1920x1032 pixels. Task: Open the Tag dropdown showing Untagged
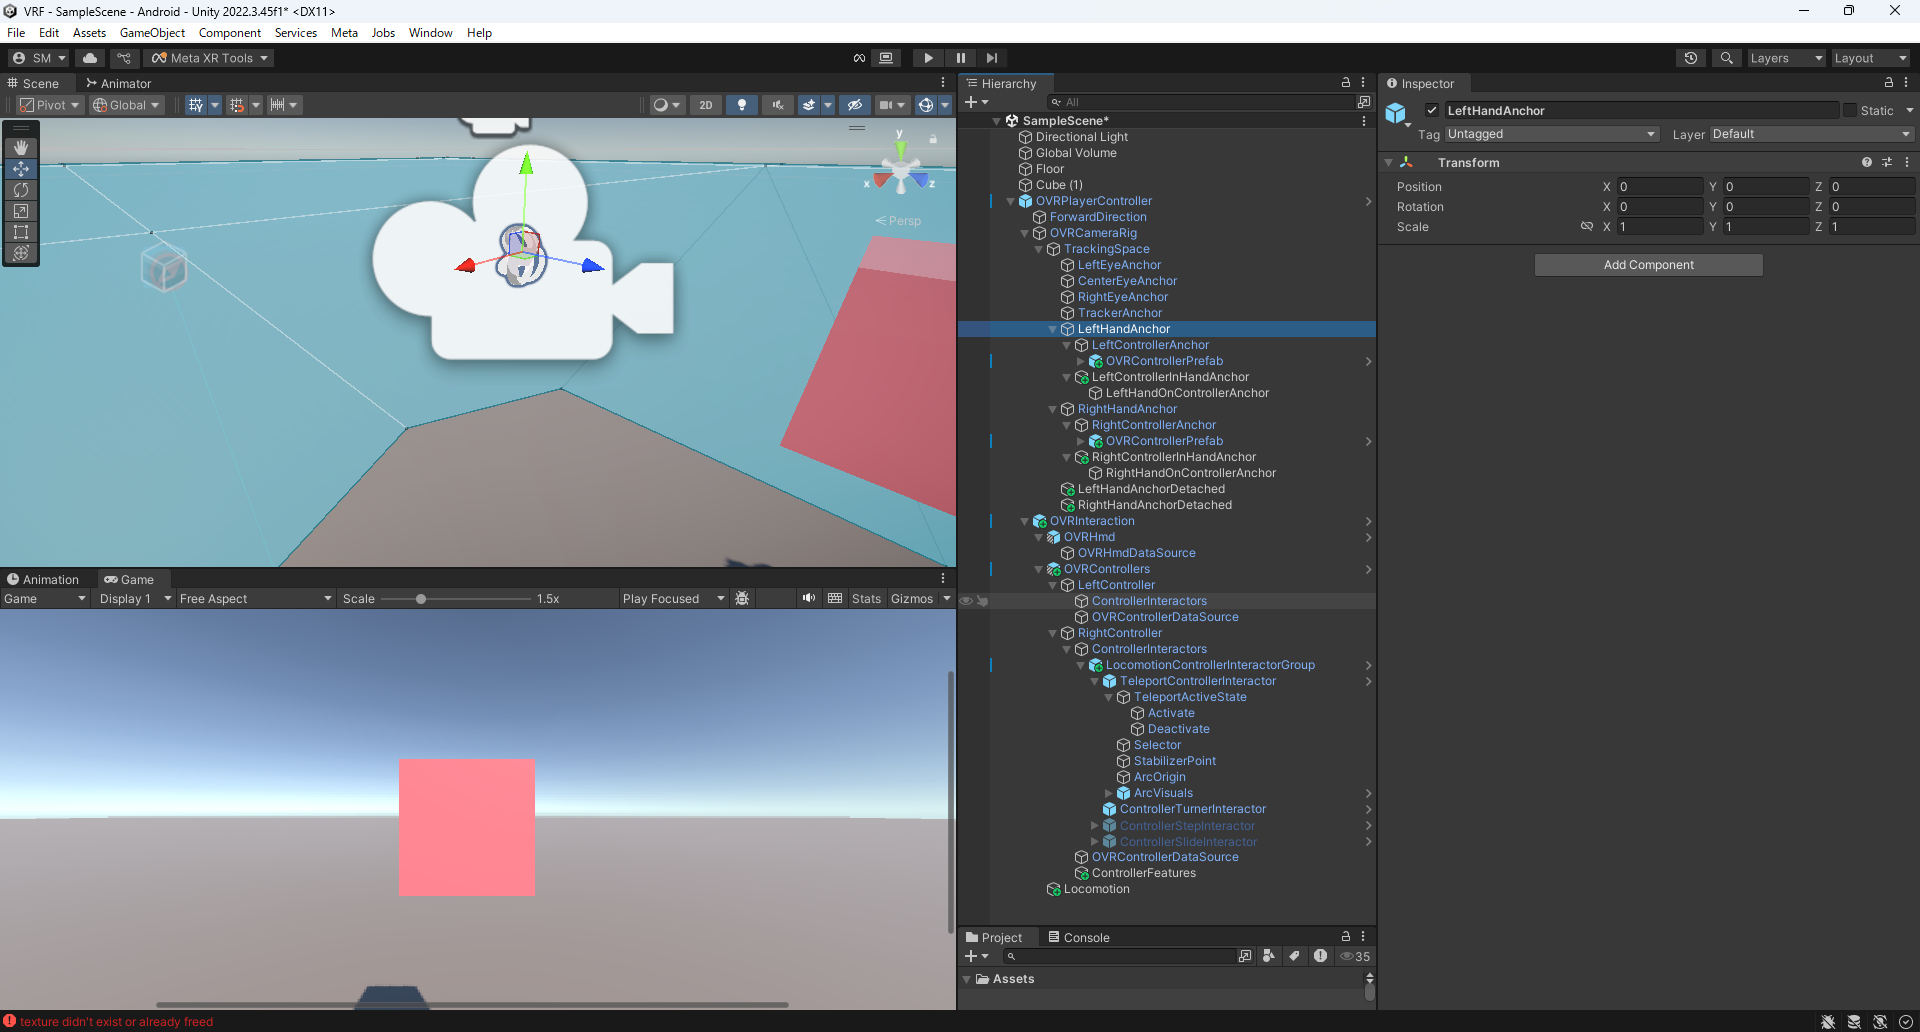coord(1551,134)
